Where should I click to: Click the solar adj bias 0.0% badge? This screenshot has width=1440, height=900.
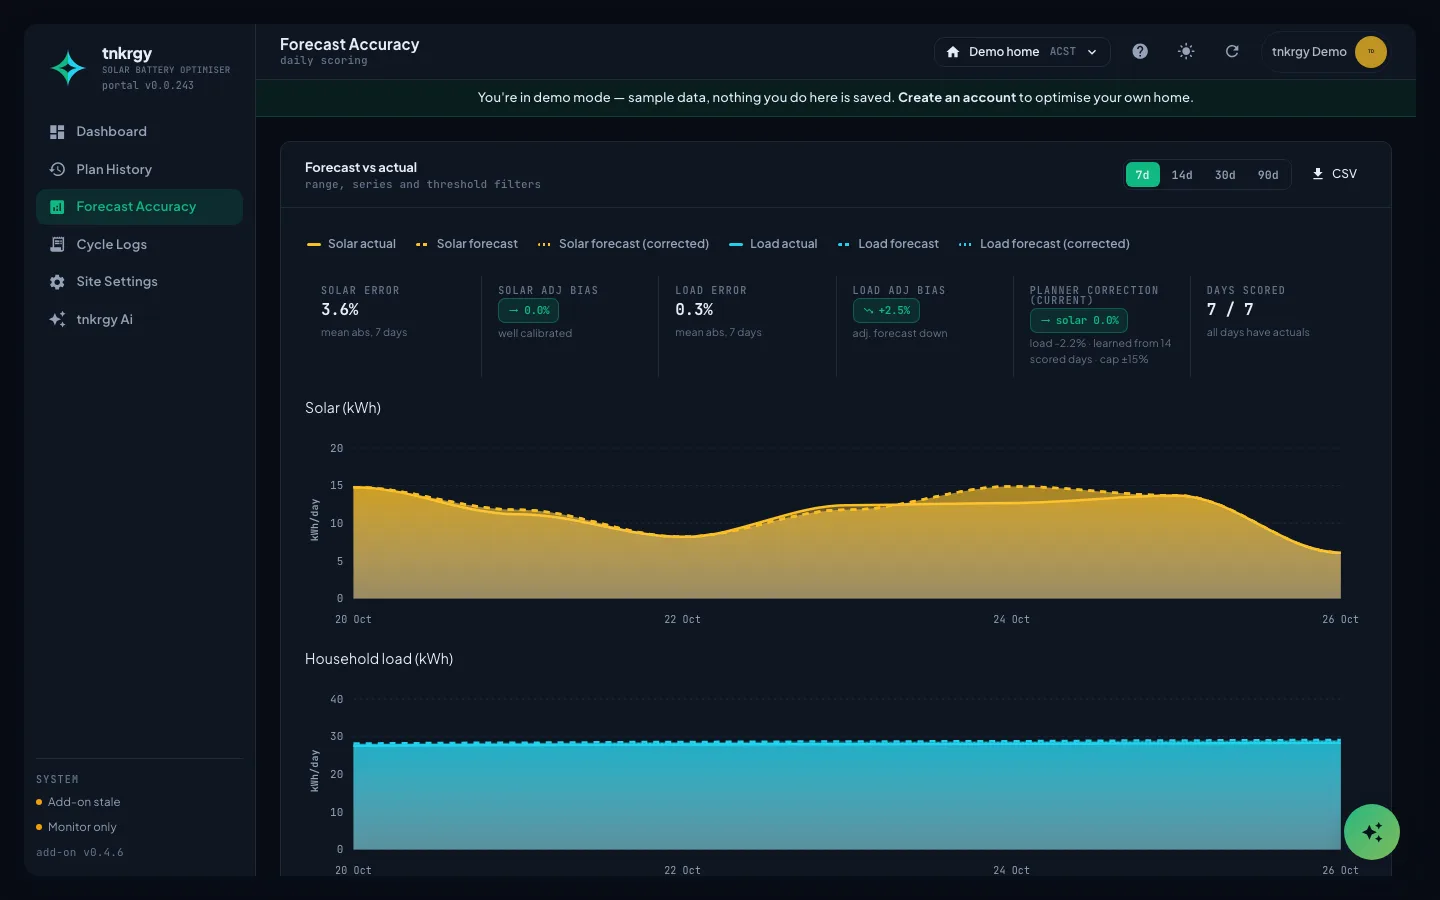(x=528, y=311)
